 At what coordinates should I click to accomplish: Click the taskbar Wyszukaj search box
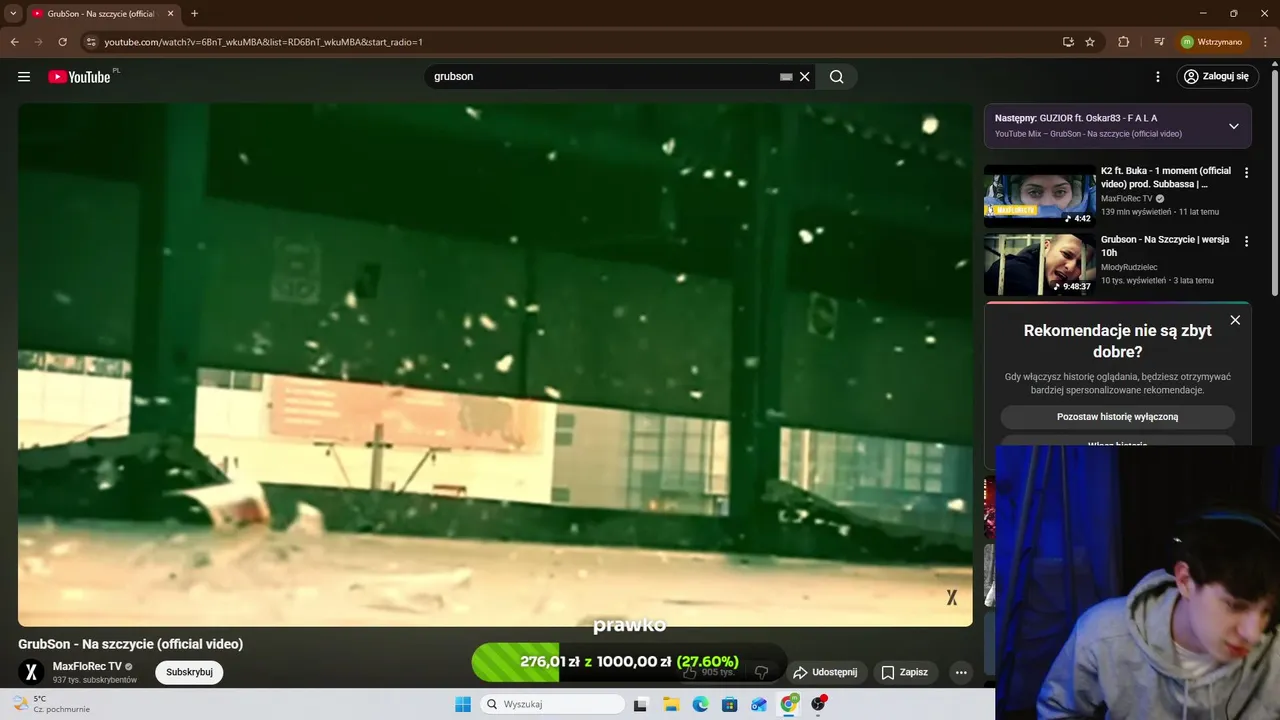click(x=553, y=704)
